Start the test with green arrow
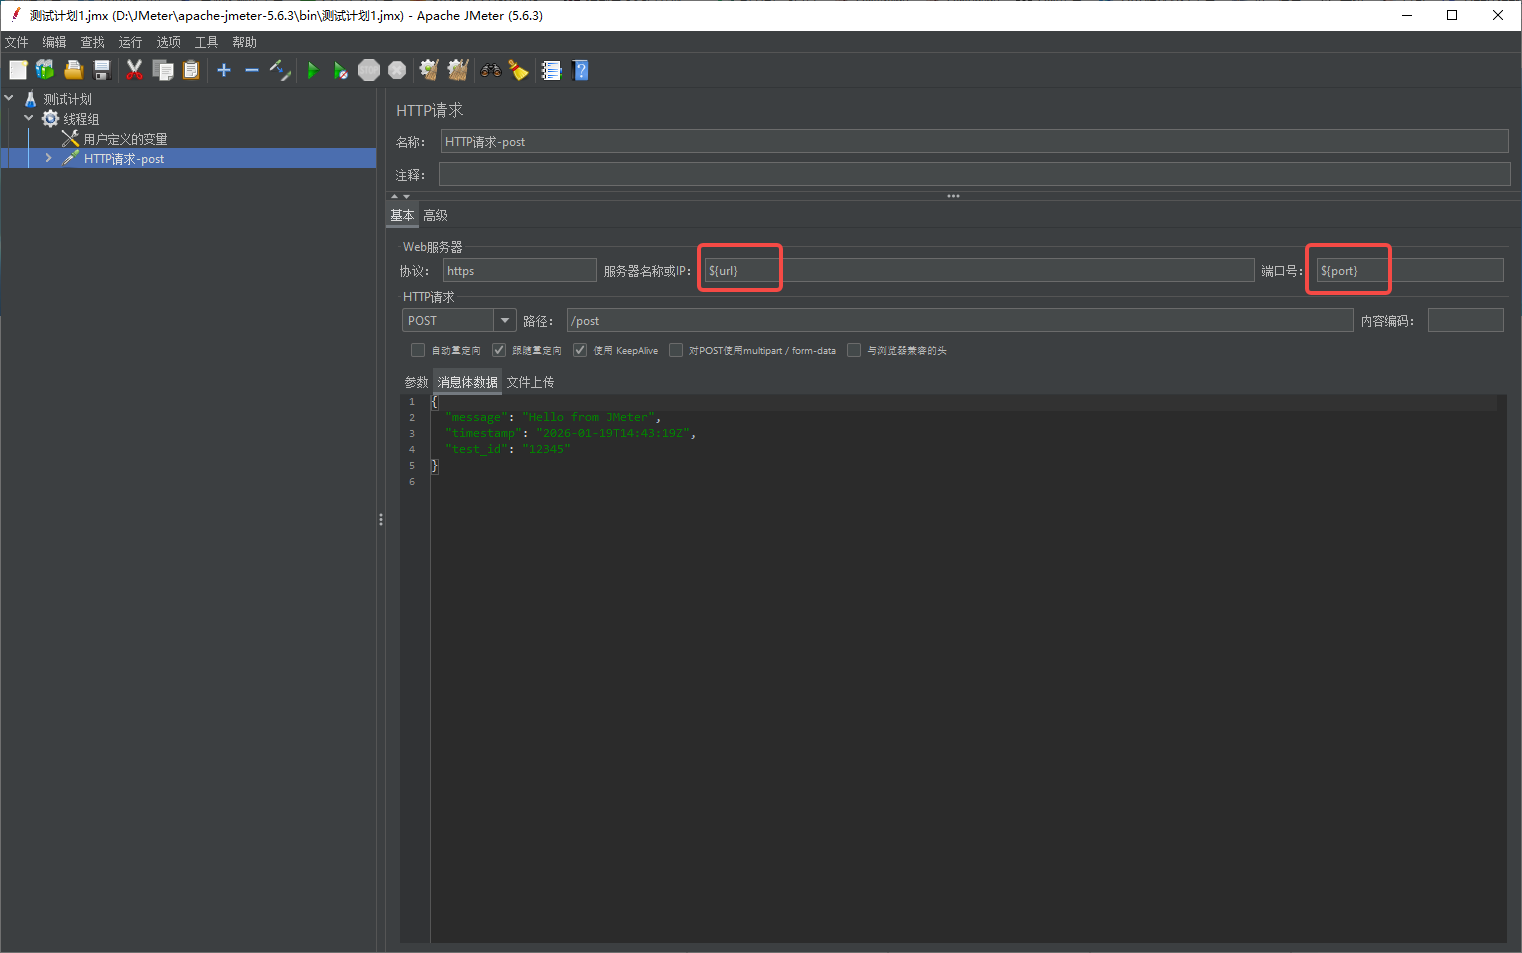 click(x=313, y=70)
